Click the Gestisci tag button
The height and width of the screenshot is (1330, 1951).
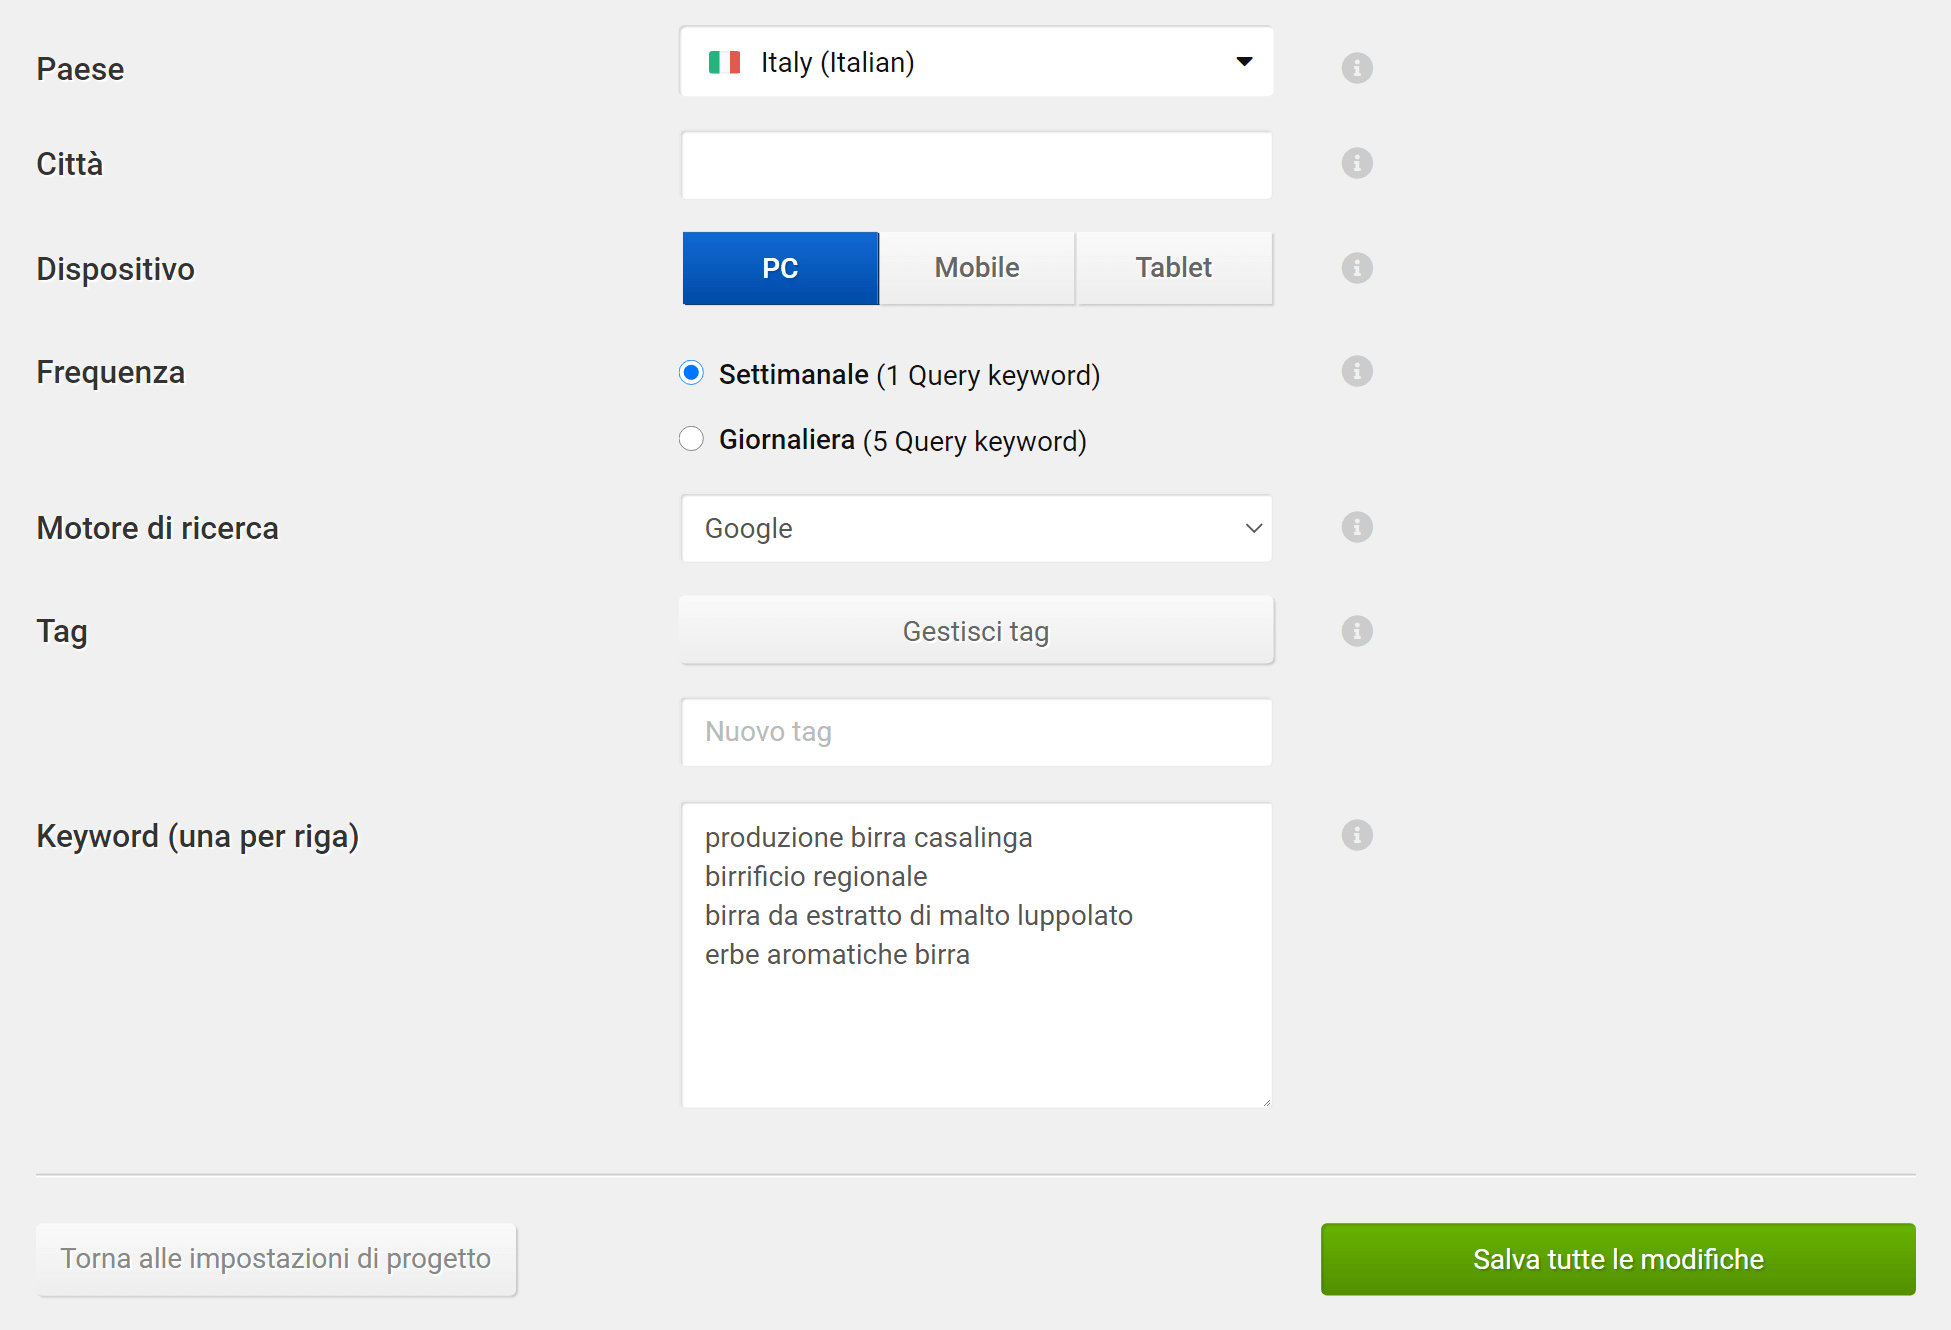pos(976,631)
